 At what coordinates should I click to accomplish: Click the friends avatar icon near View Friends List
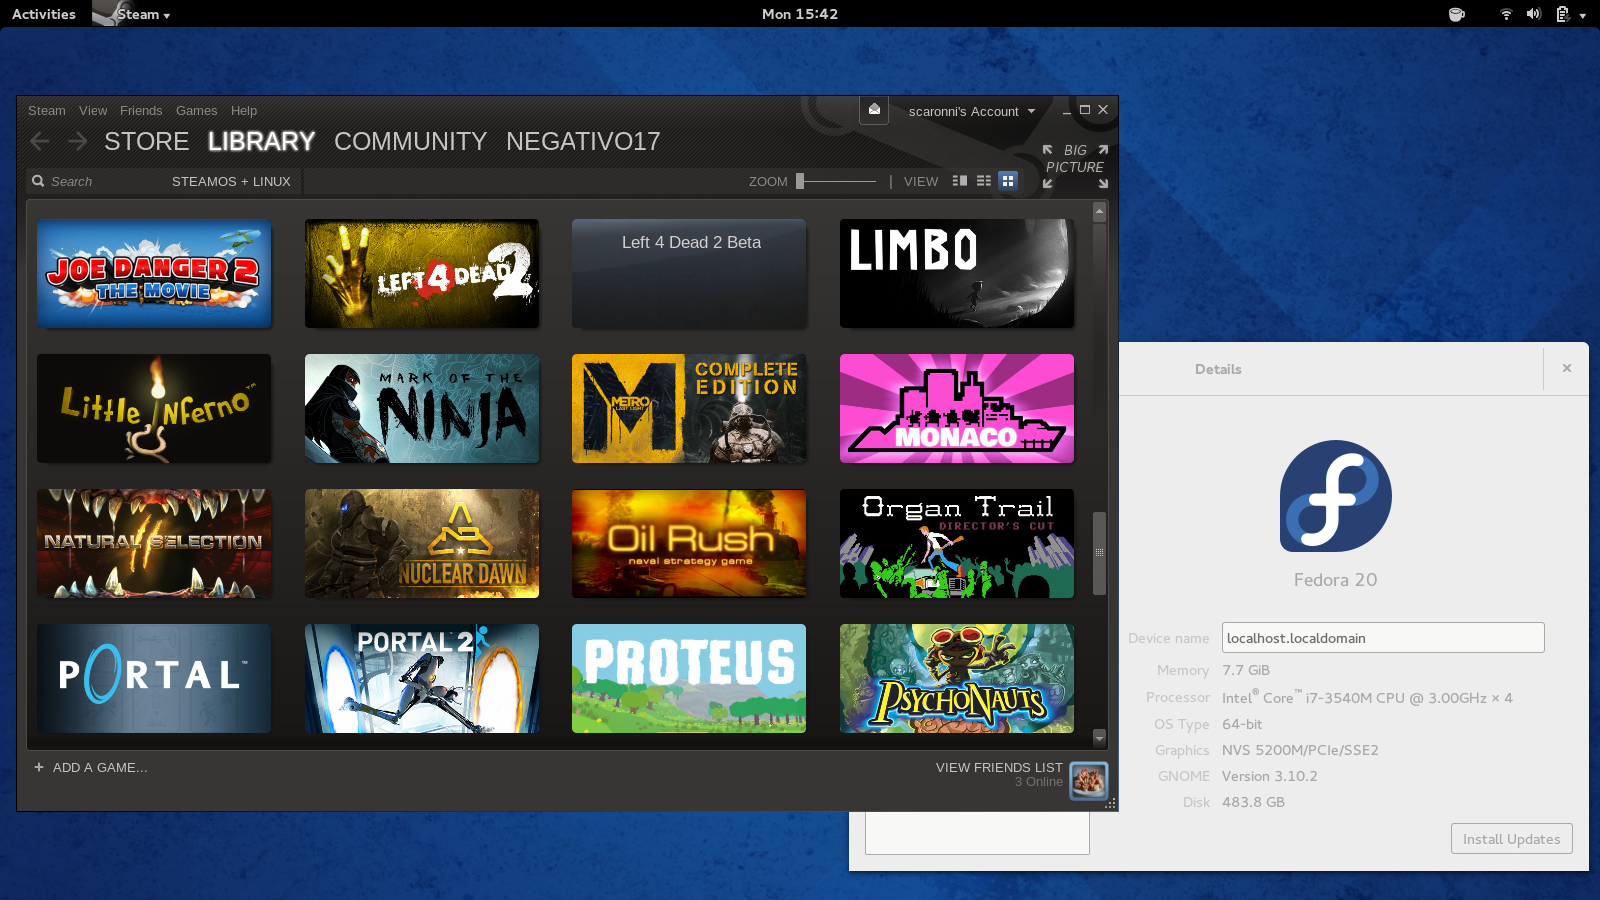tap(1088, 780)
